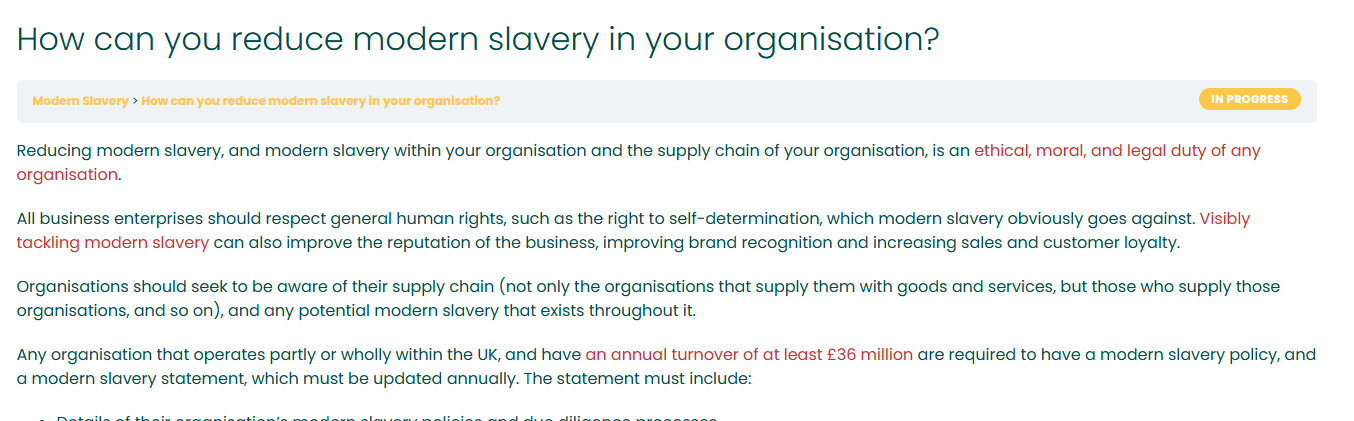Click red text 'annual turnover of at least £36 million'

tap(761, 354)
